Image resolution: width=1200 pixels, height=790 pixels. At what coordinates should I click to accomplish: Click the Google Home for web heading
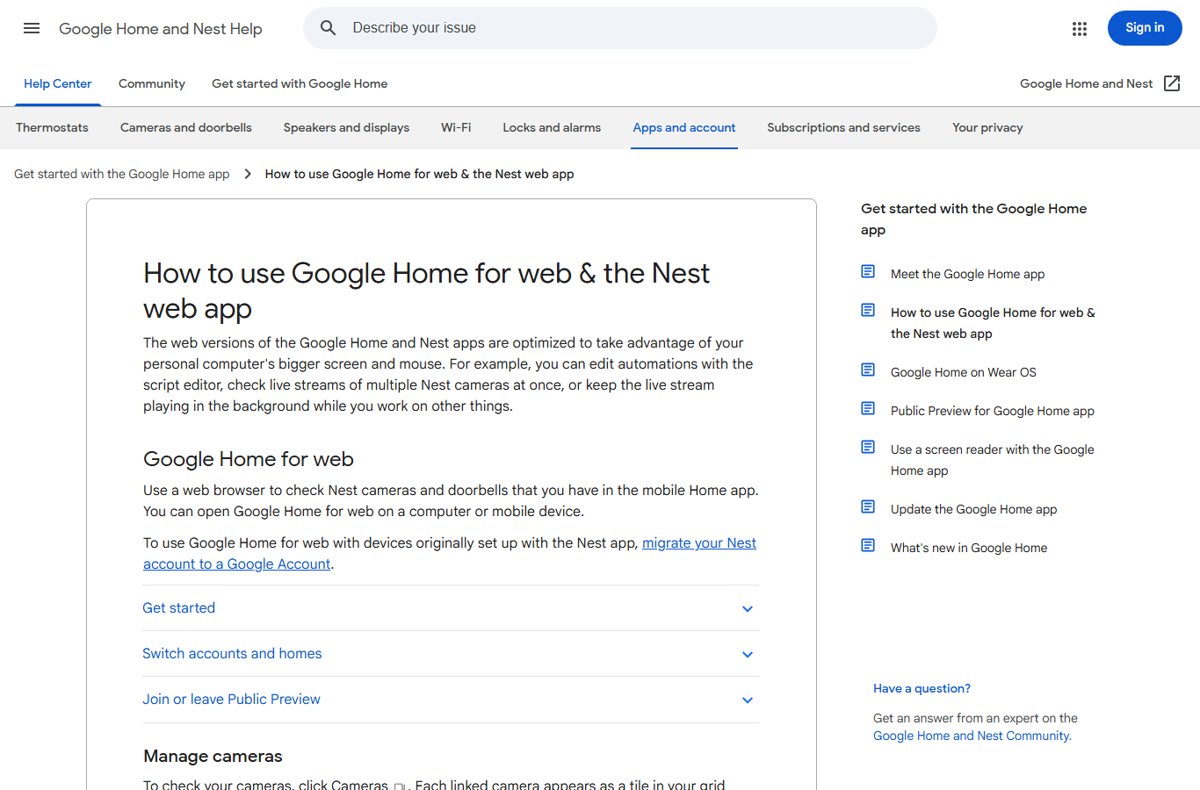coord(248,459)
